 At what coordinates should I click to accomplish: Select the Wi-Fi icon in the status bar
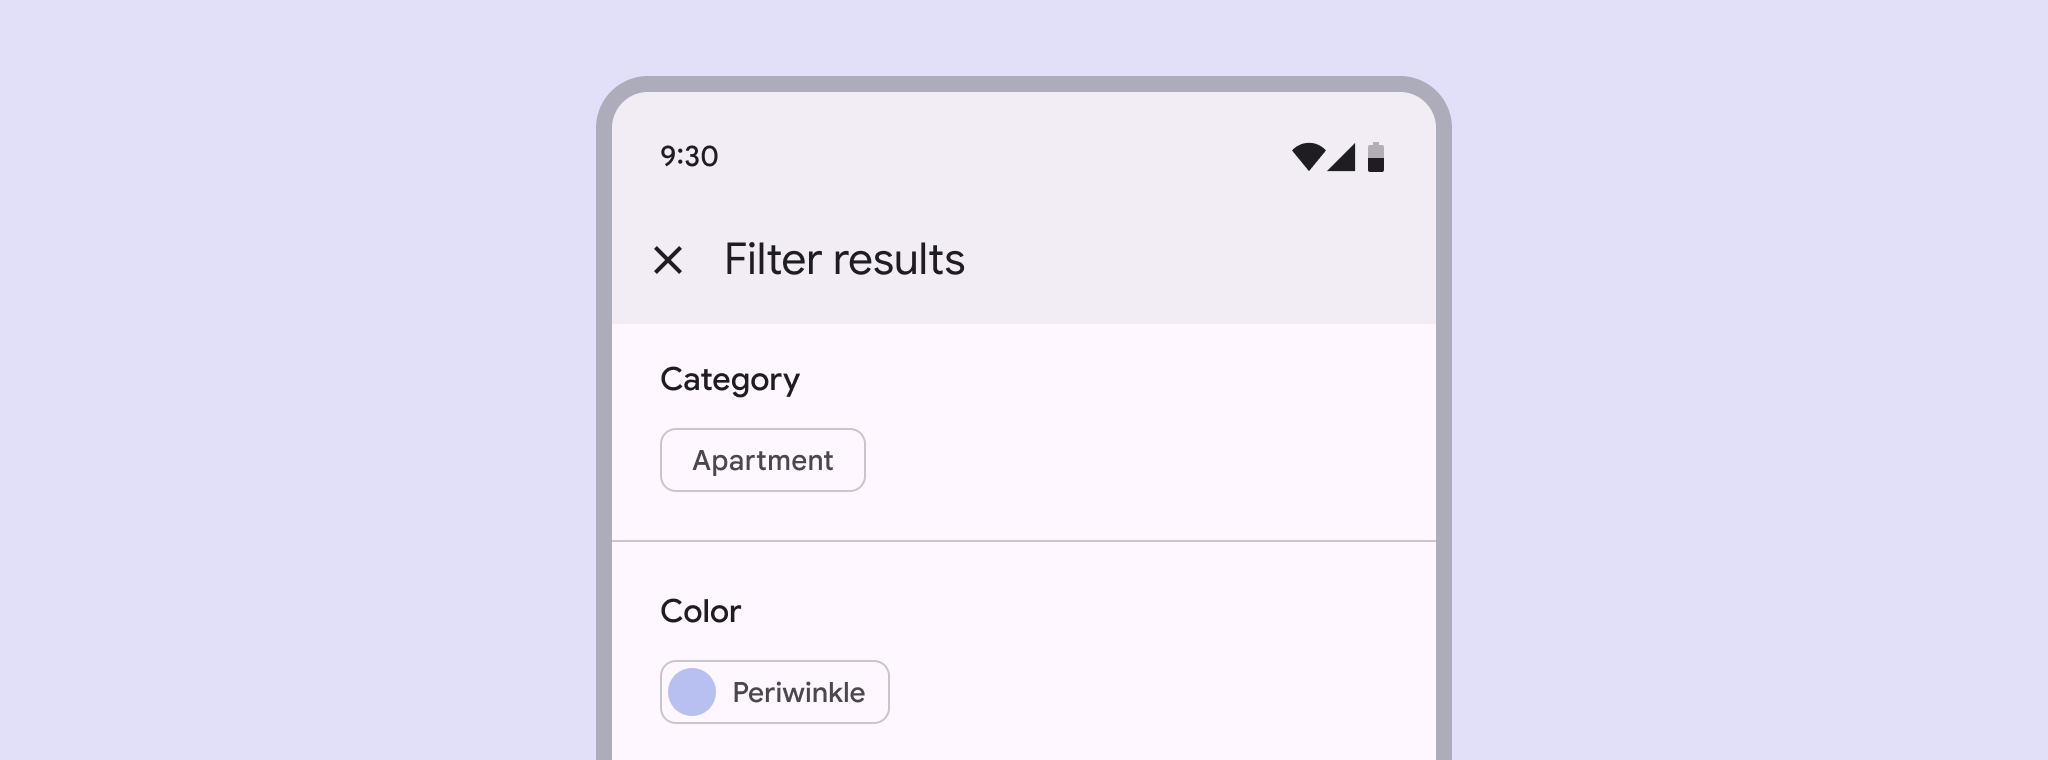pyautogui.click(x=1310, y=157)
